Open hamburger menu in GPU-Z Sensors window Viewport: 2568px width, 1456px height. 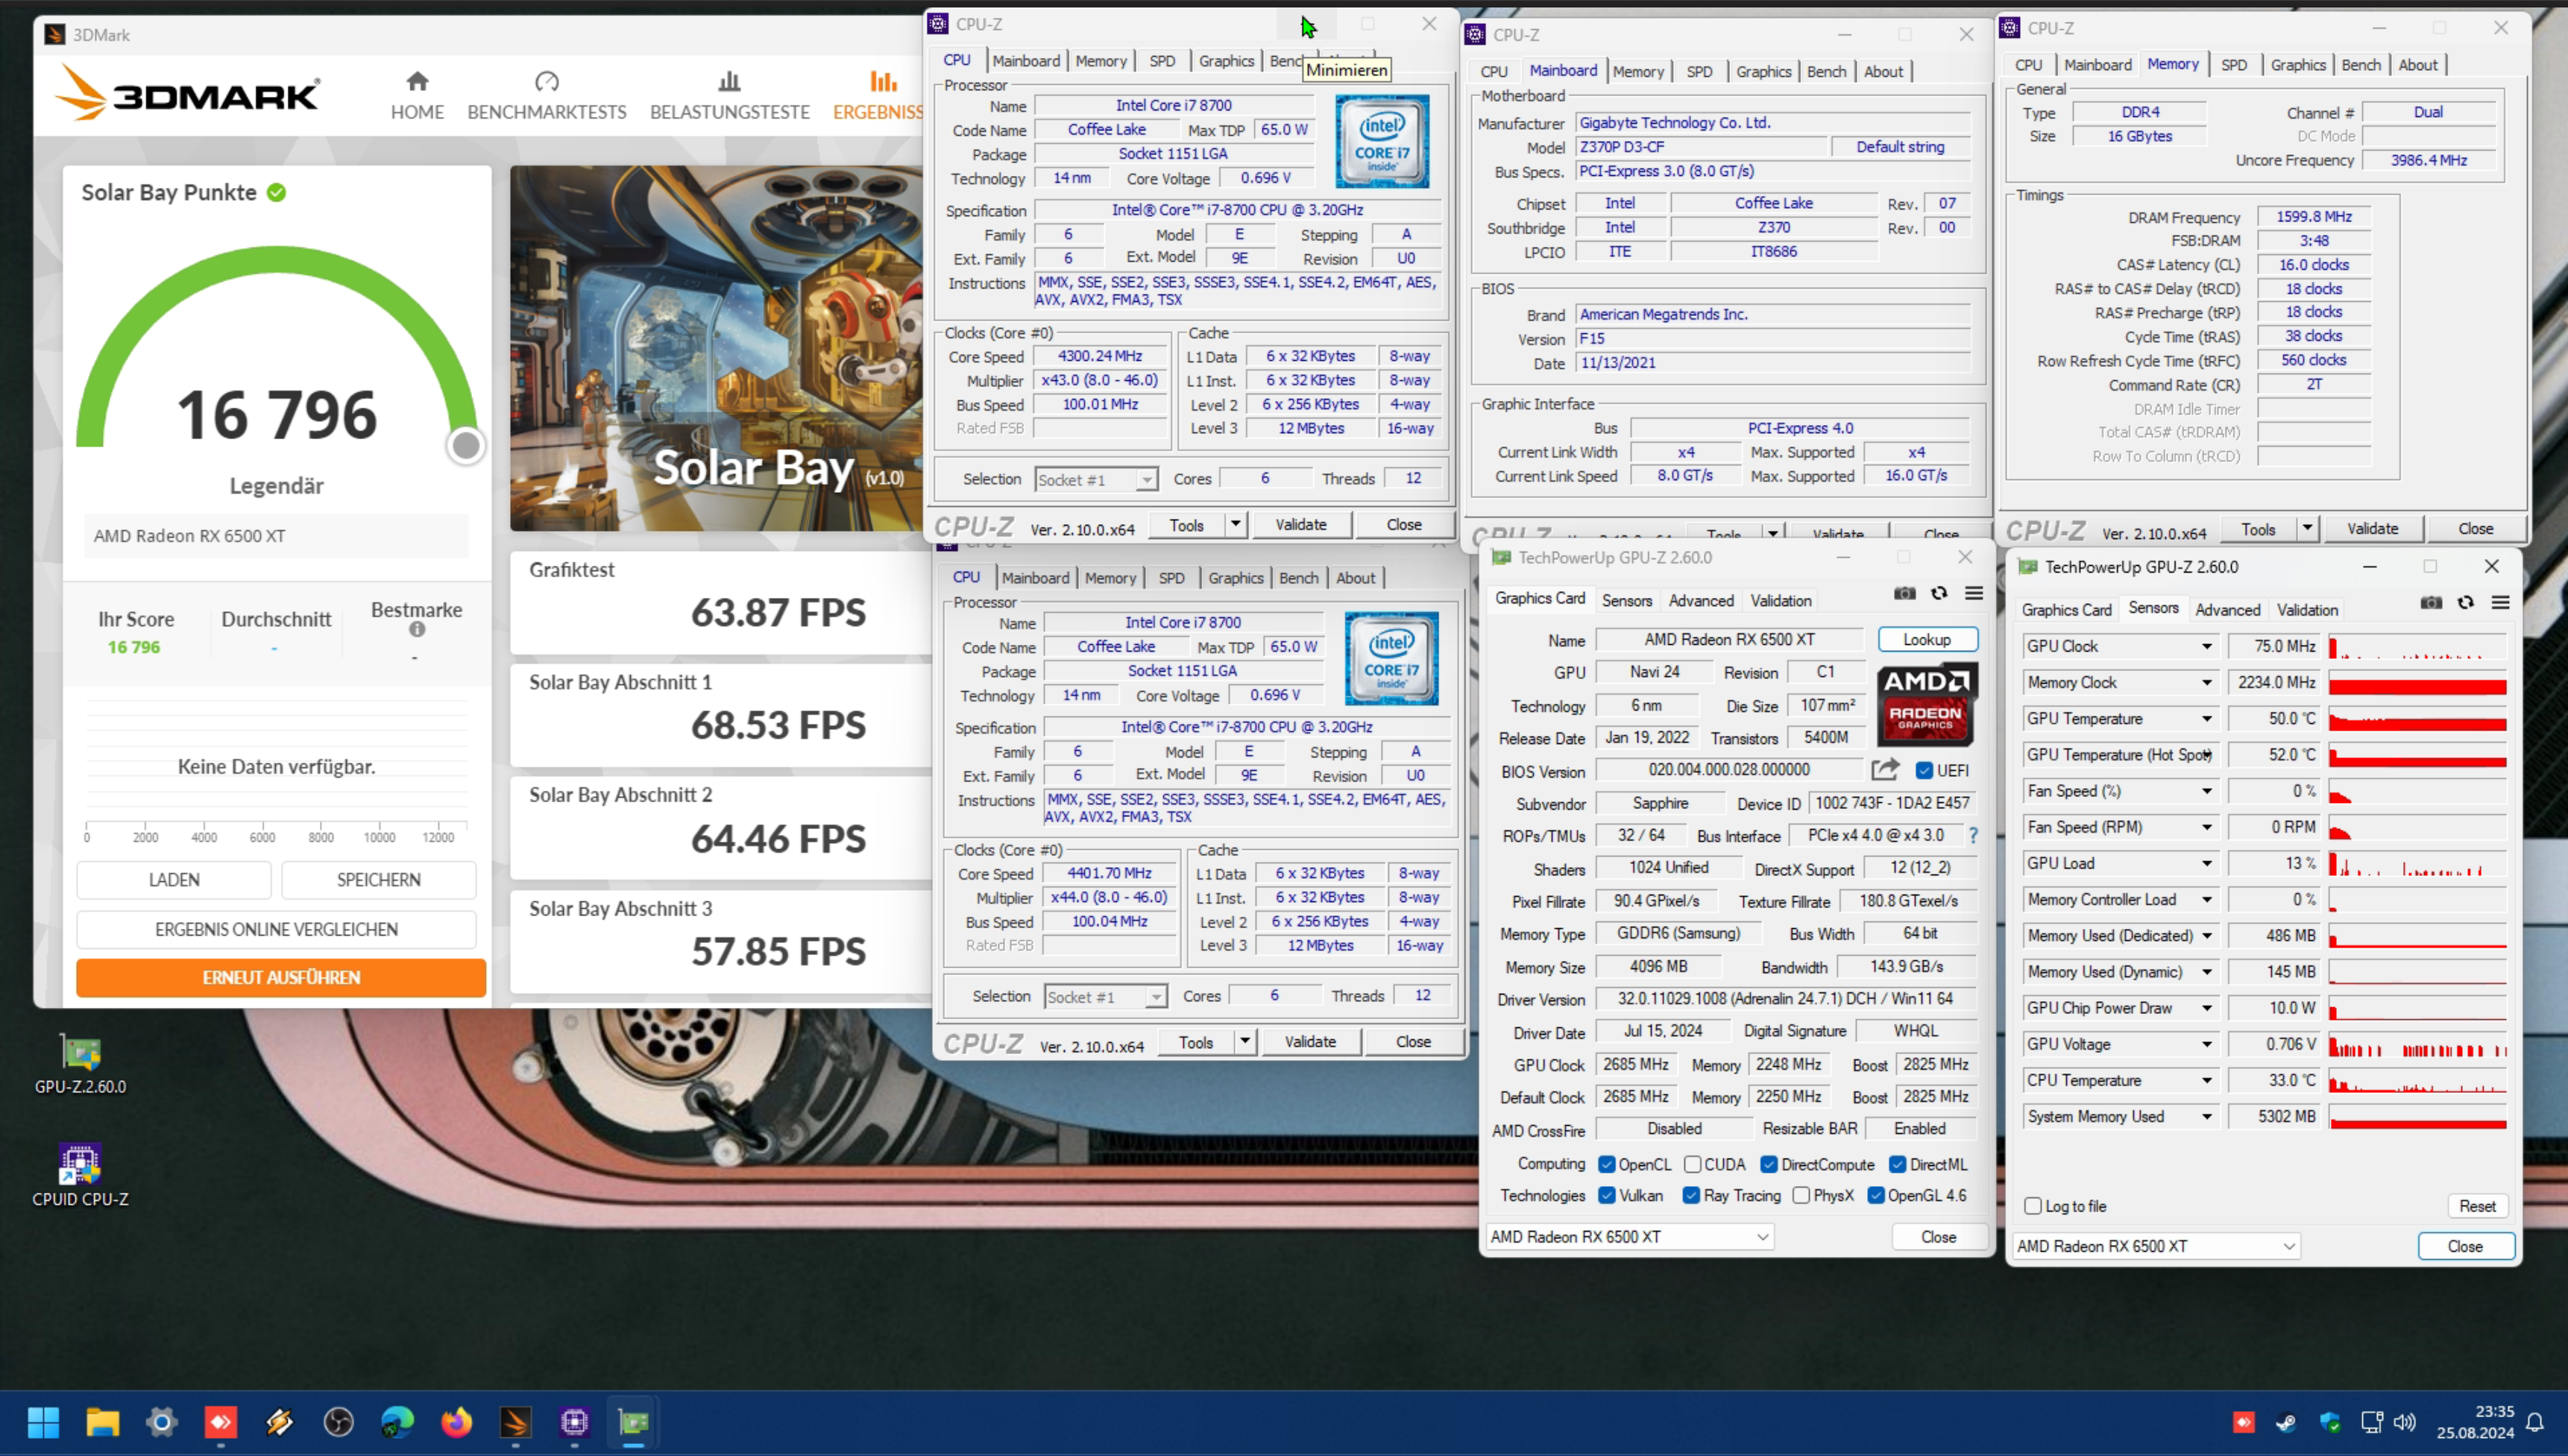point(2501,603)
